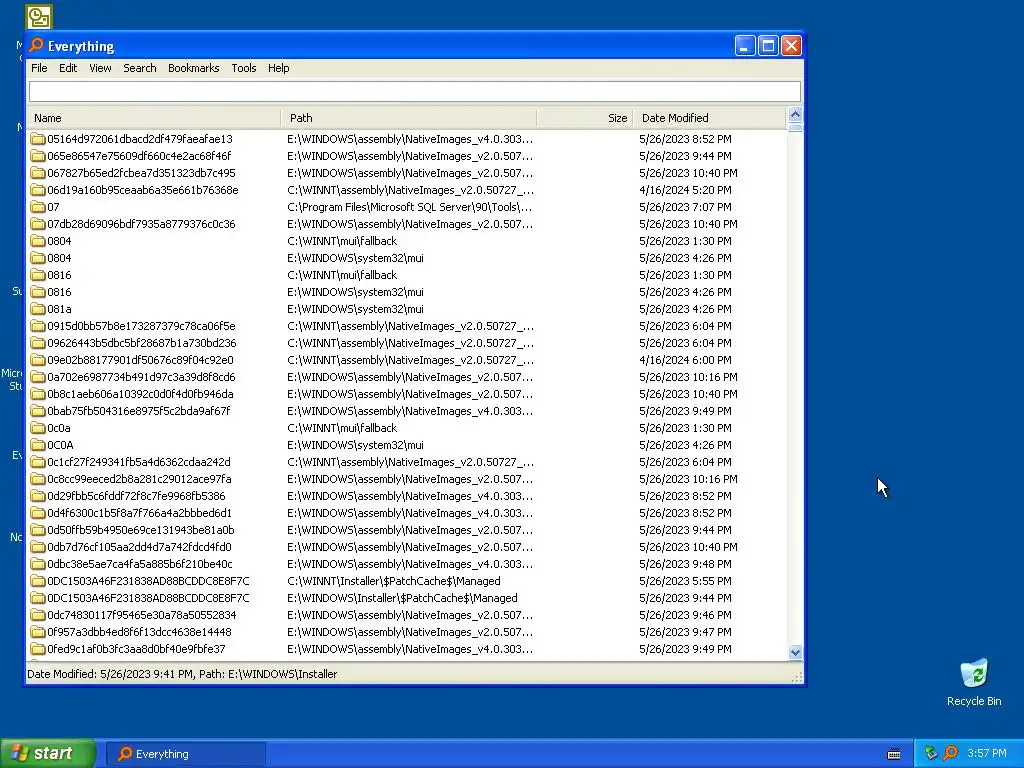Sort by the Path column header
Viewport: 1024px width, 768px height.
click(409, 118)
